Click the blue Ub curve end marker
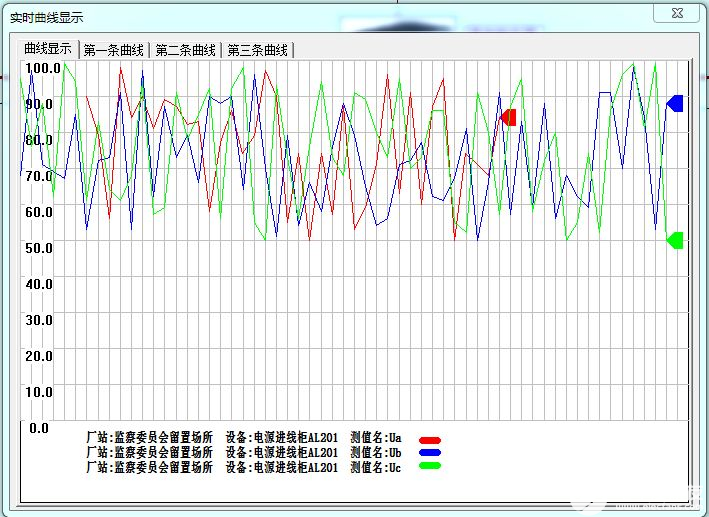 click(675, 104)
